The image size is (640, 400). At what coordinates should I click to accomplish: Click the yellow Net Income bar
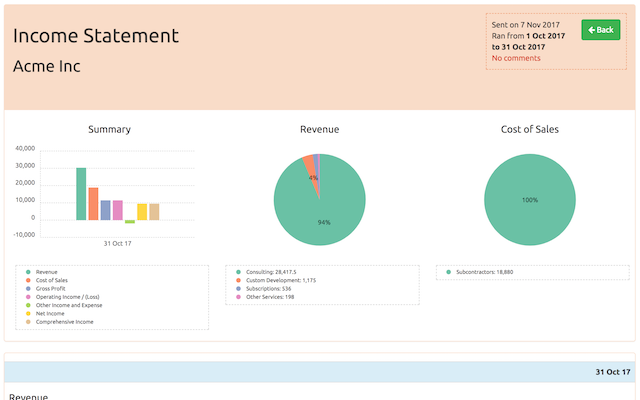[x=142, y=212]
